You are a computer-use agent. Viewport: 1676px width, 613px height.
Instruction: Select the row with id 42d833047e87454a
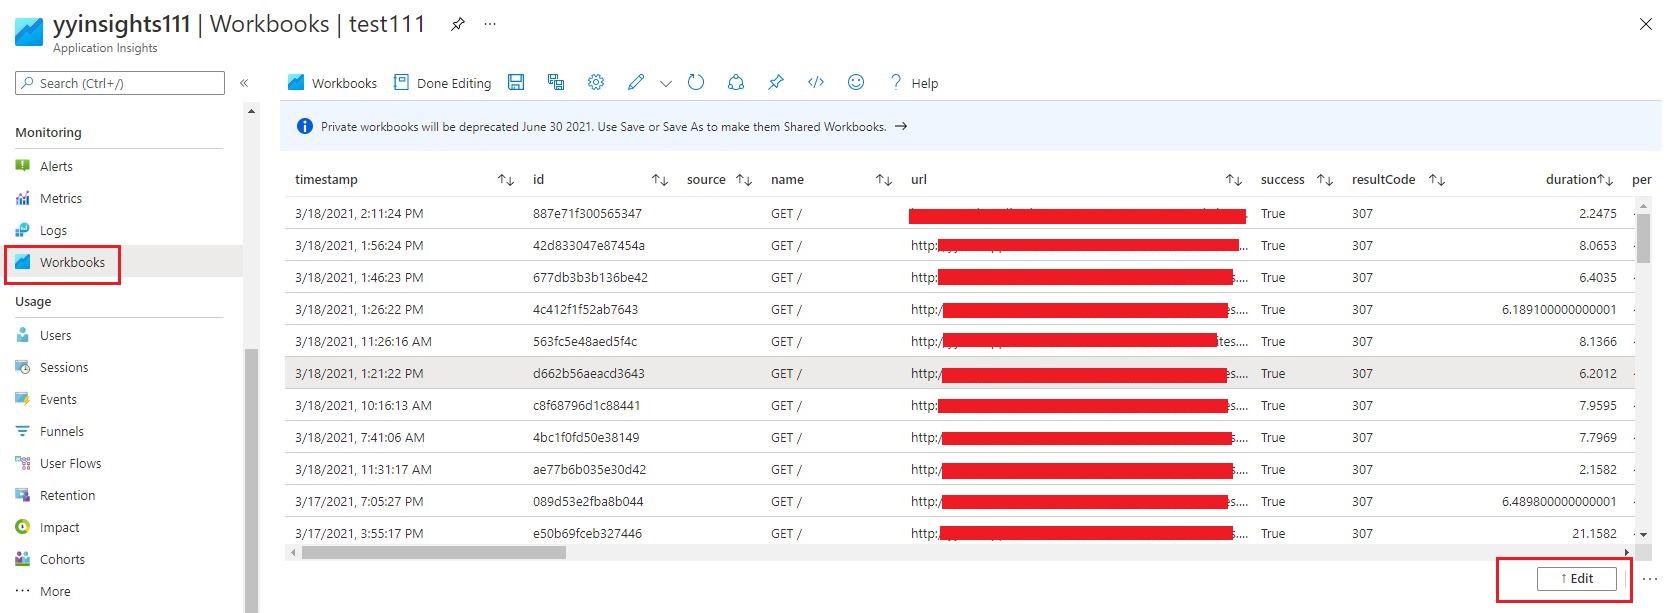(x=960, y=245)
